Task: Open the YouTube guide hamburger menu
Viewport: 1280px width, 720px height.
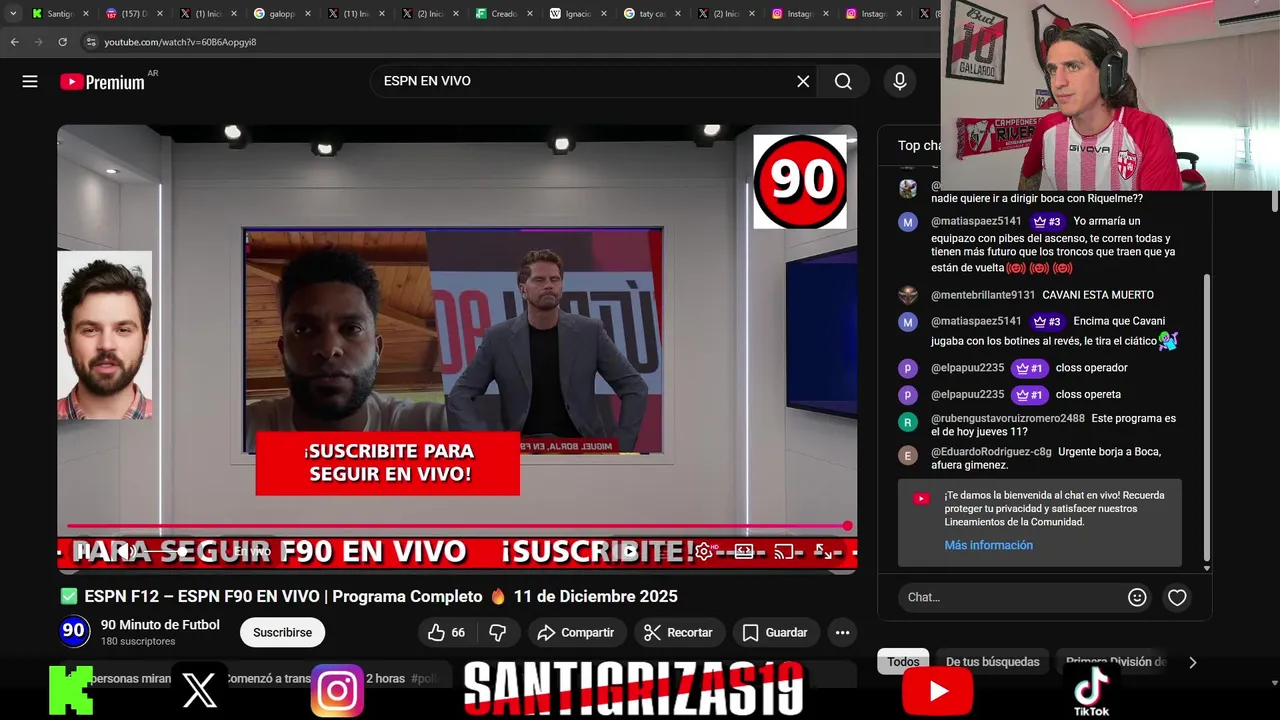Action: tap(30, 82)
